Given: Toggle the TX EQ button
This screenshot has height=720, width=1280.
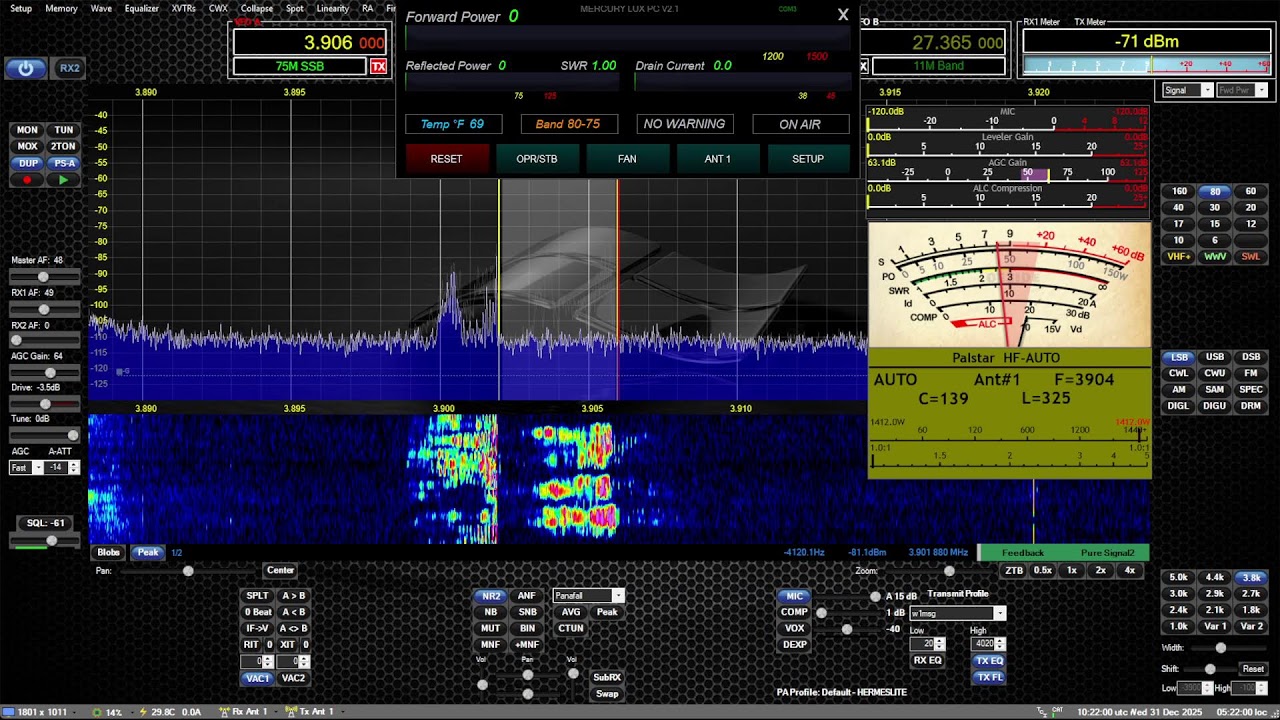Looking at the screenshot, I should (x=989, y=661).
